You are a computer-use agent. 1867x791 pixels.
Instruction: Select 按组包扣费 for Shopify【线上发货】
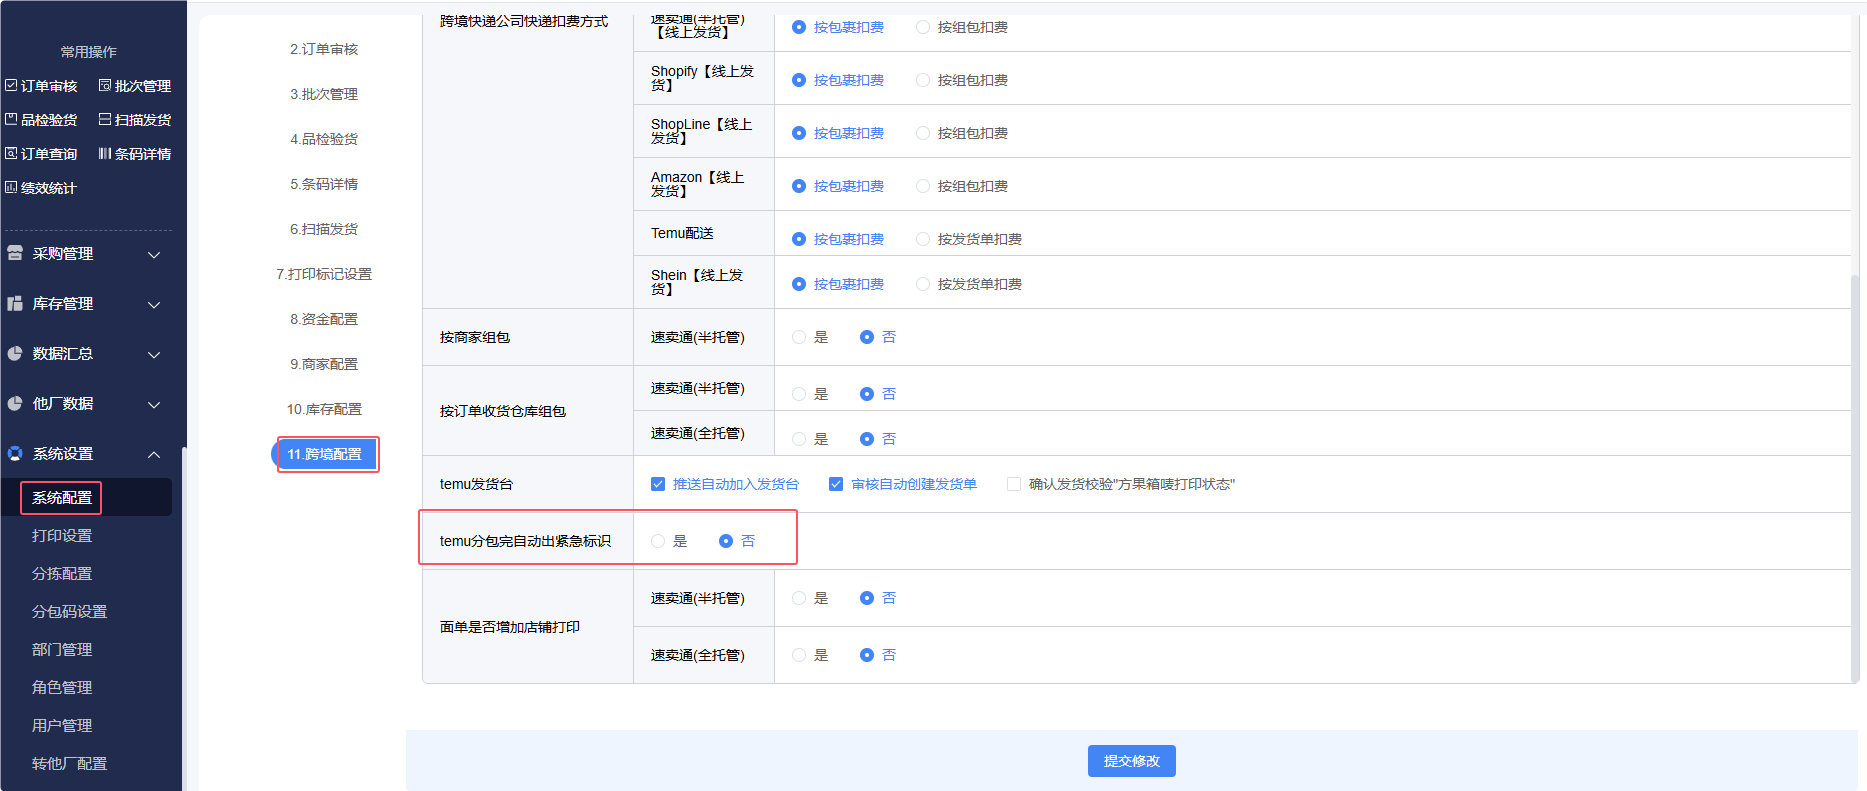pyautogui.click(x=923, y=80)
